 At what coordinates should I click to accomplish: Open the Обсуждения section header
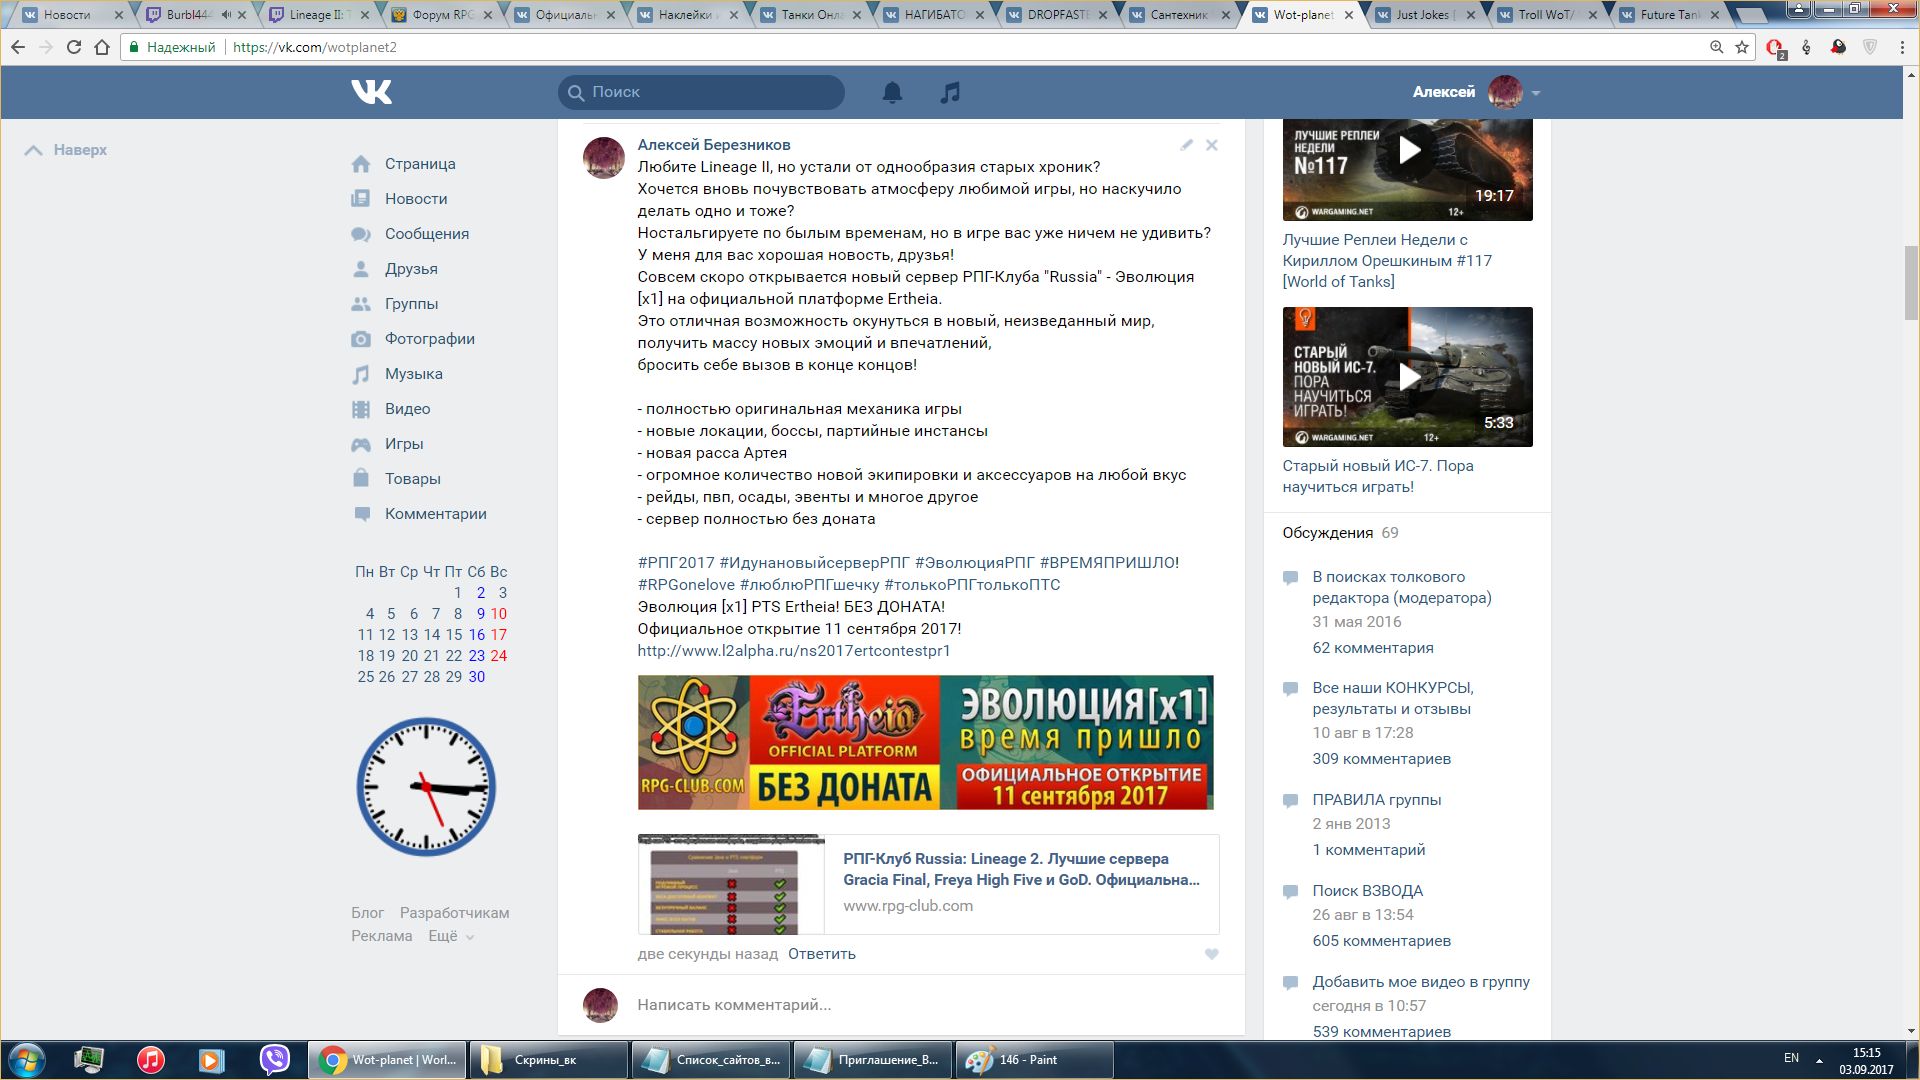point(1328,533)
